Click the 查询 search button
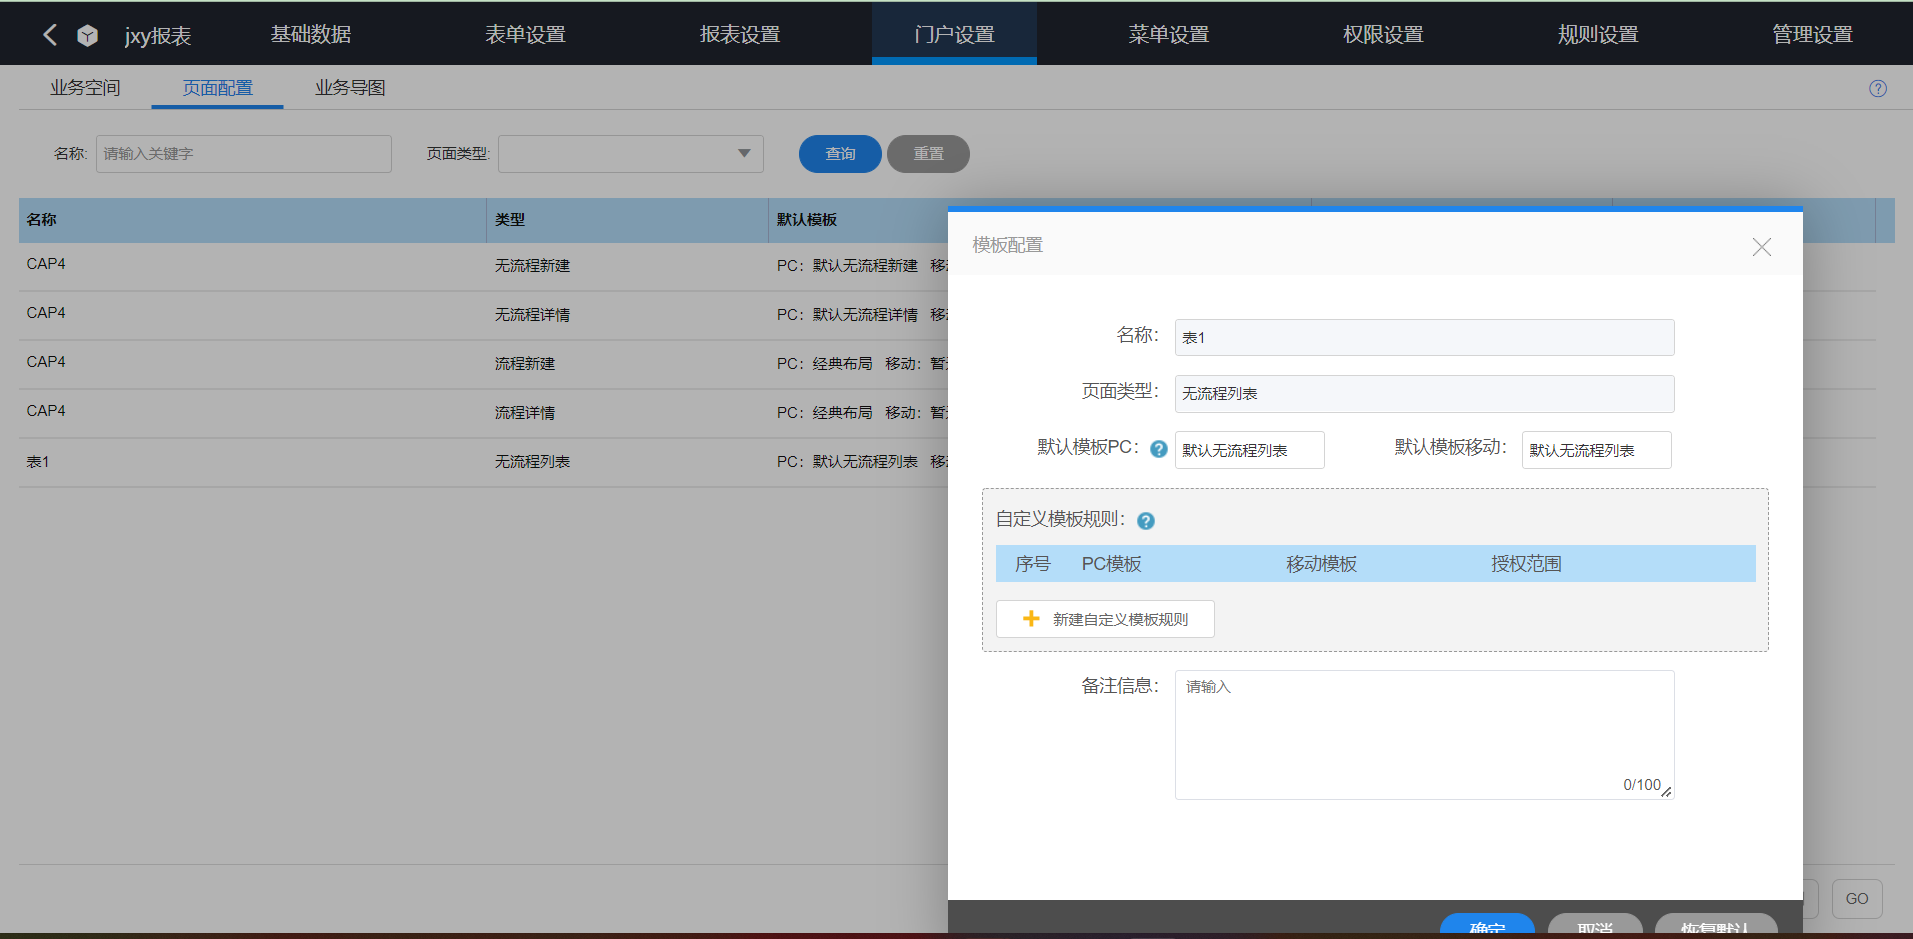The image size is (1913, 939). (839, 154)
